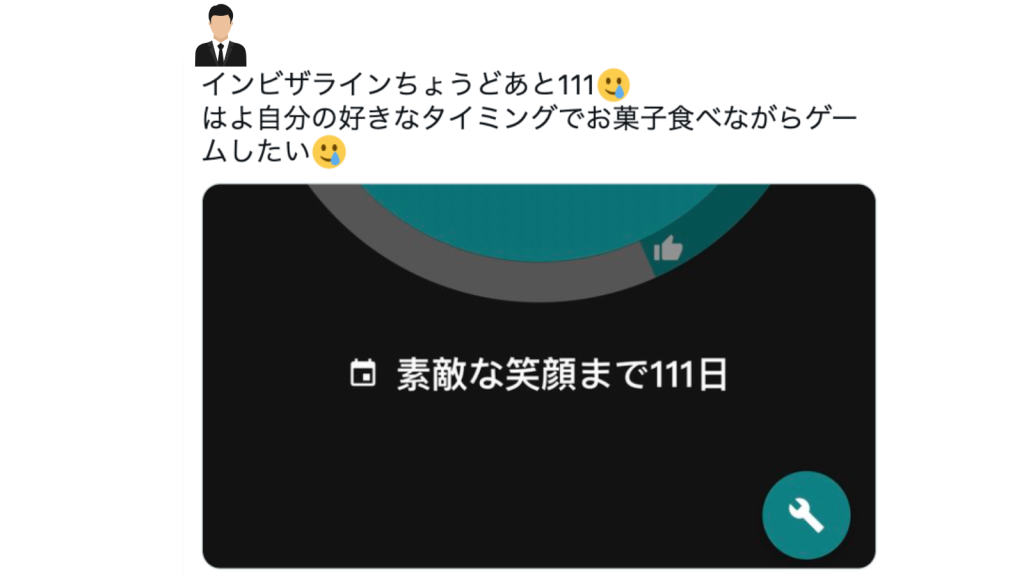This screenshot has width=1024, height=576.
Task: Click the suited man profile avatar
Action: pos(221,35)
